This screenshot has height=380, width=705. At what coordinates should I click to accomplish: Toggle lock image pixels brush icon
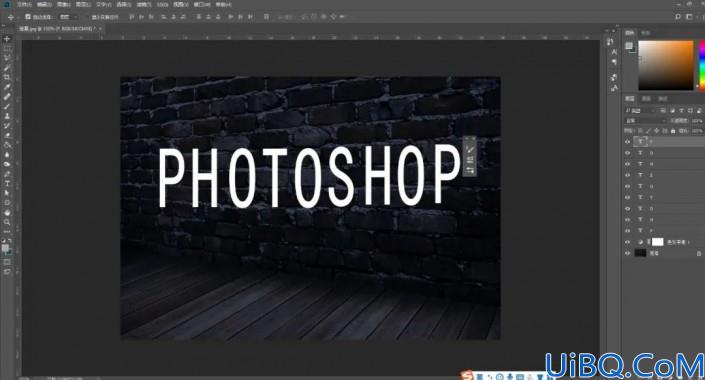click(648, 131)
